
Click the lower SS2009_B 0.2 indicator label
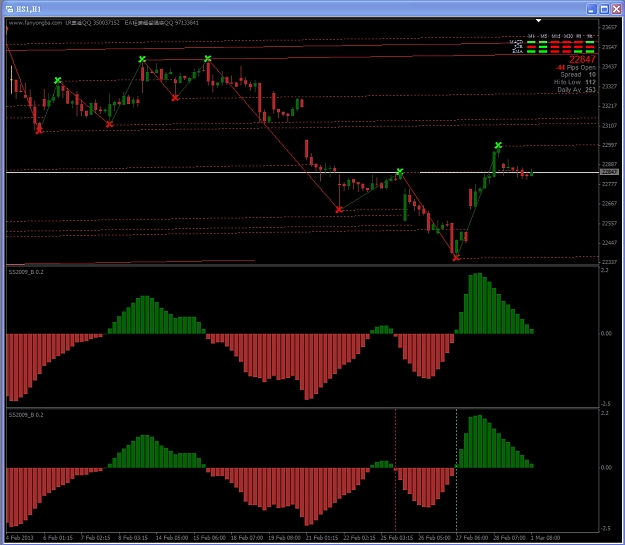click(x=26, y=415)
